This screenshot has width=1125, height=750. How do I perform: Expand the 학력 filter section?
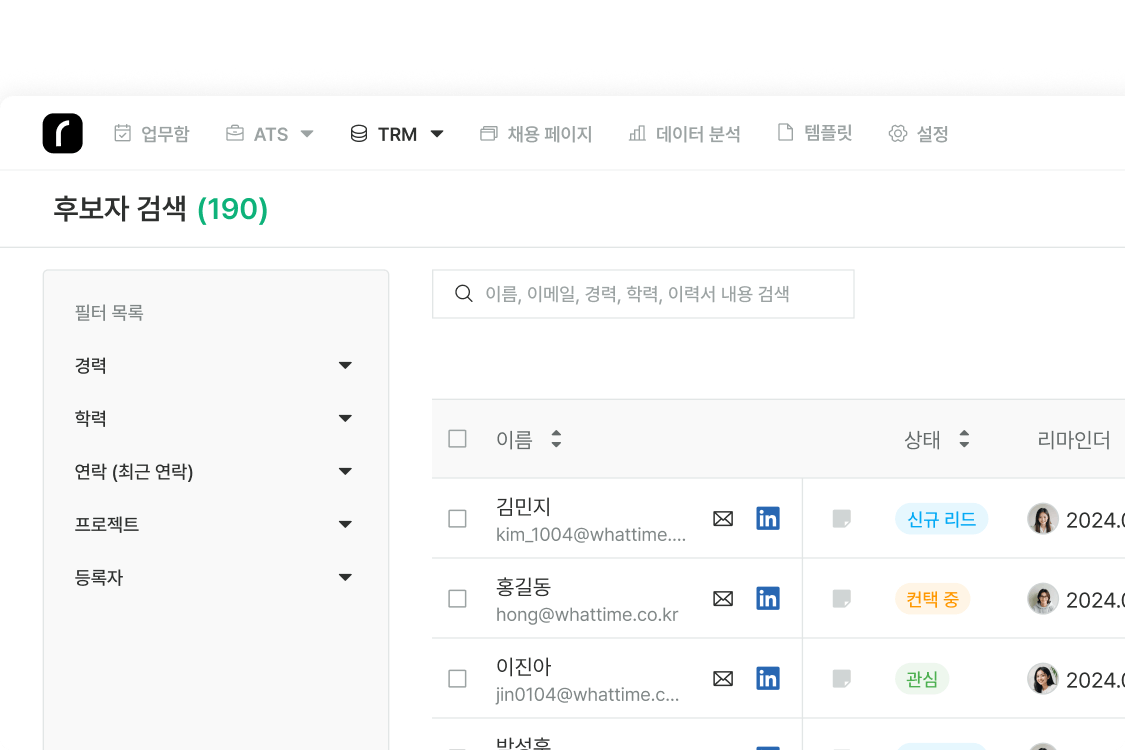tap(345, 418)
